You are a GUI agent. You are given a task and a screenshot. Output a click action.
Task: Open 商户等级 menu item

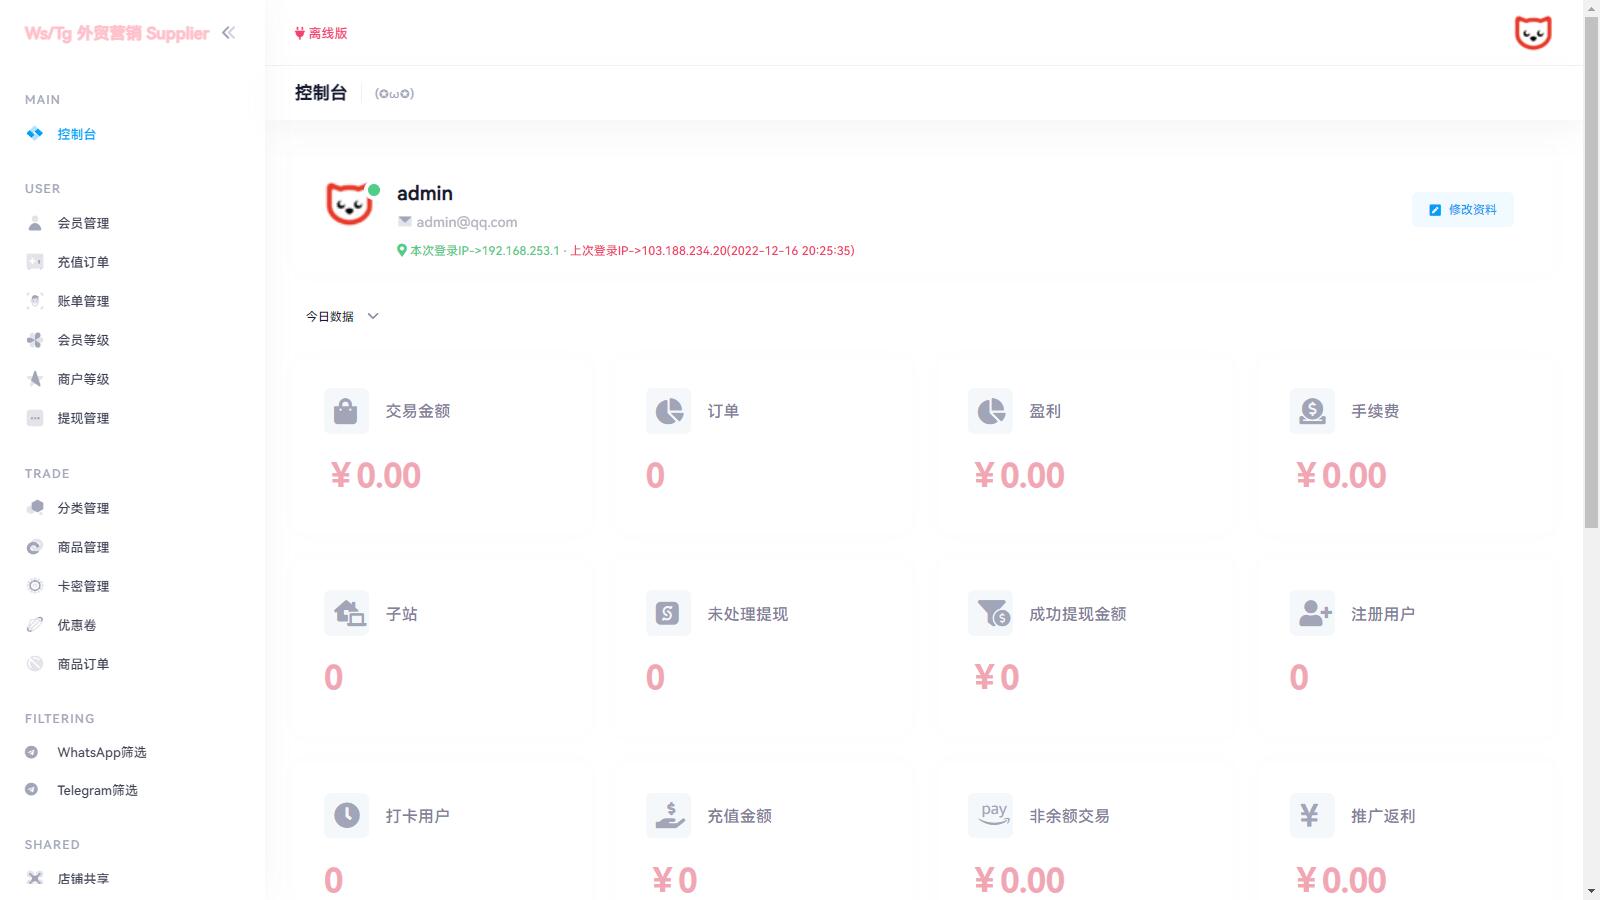(83, 379)
